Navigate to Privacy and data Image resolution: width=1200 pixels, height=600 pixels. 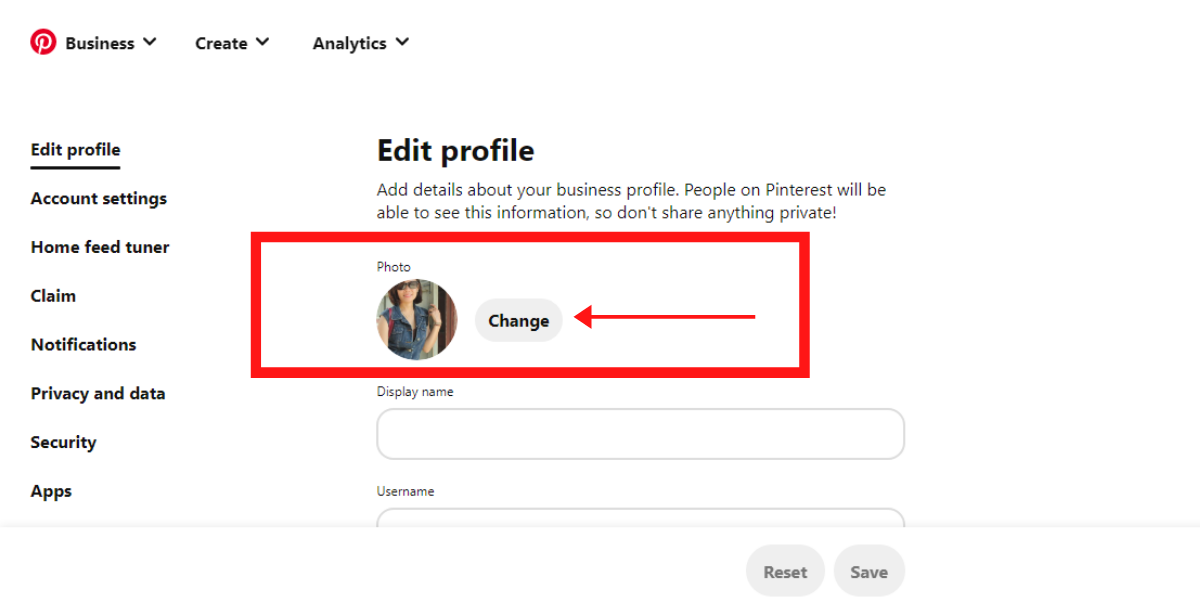(x=98, y=393)
